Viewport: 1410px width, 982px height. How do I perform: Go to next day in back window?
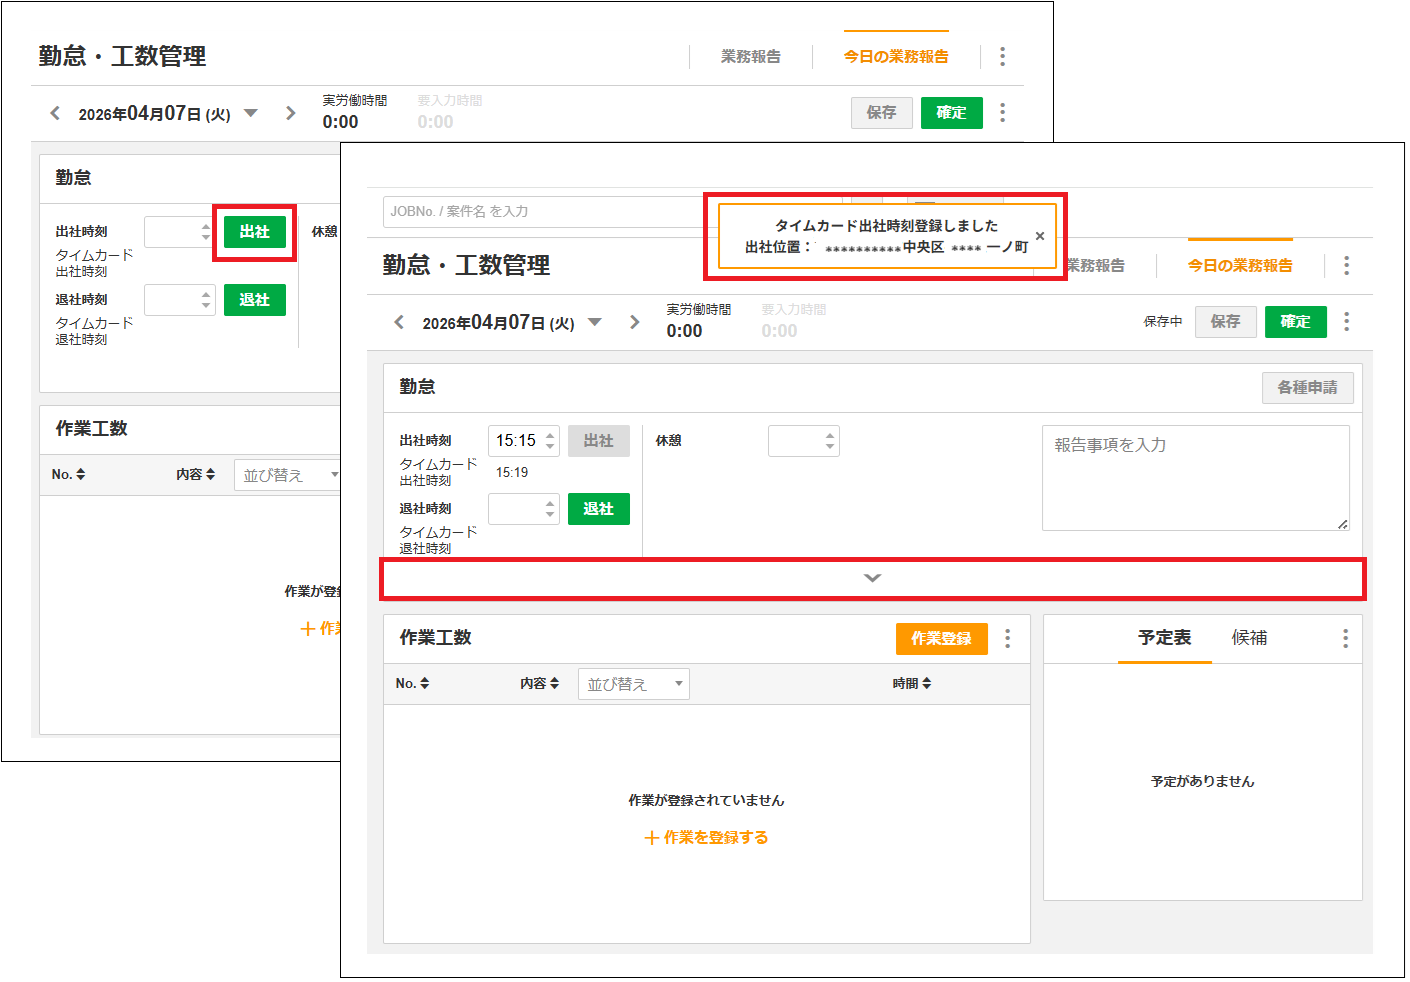[291, 113]
